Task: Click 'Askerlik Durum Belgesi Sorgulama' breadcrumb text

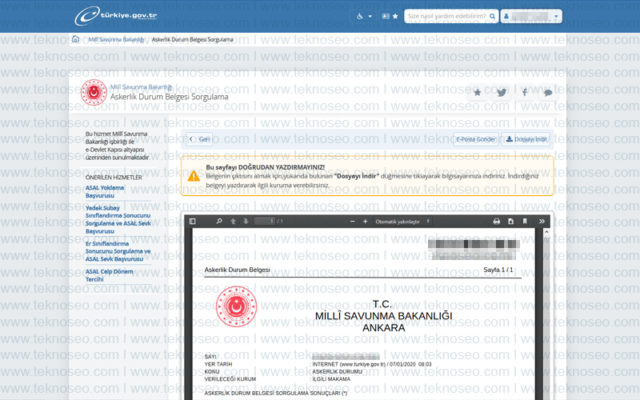Action: (192, 40)
